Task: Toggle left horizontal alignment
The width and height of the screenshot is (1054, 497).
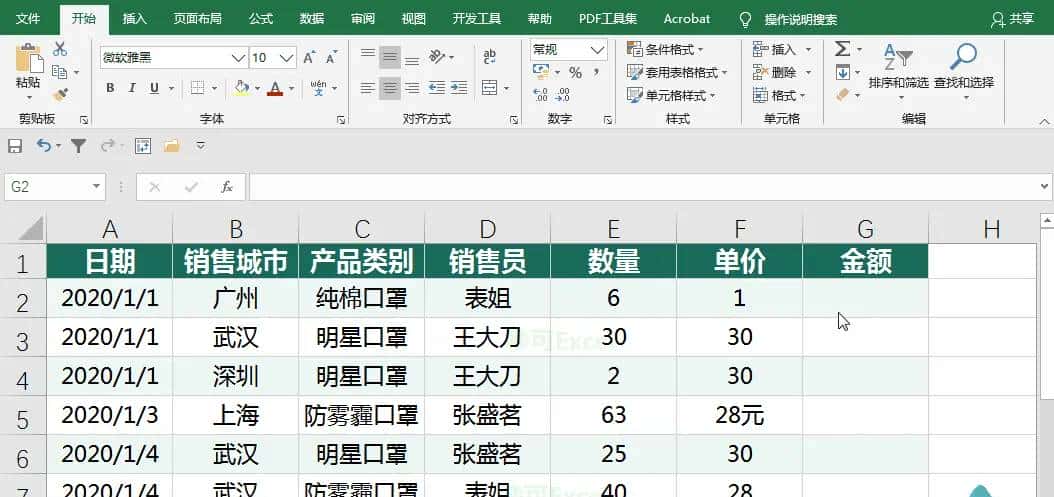Action: pos(368,87)
